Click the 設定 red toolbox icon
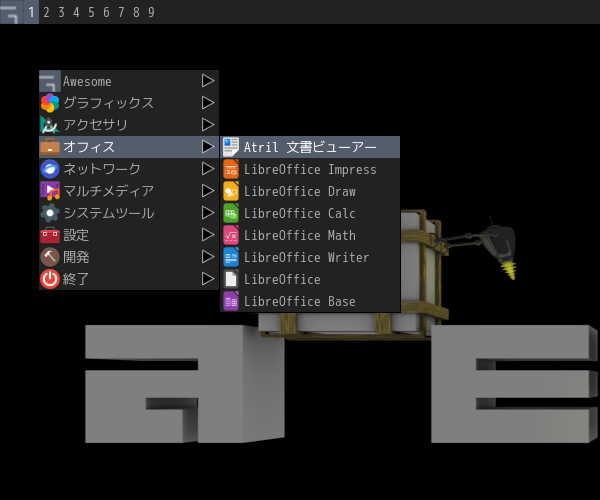Screen dimensions: 600x500 50,235
